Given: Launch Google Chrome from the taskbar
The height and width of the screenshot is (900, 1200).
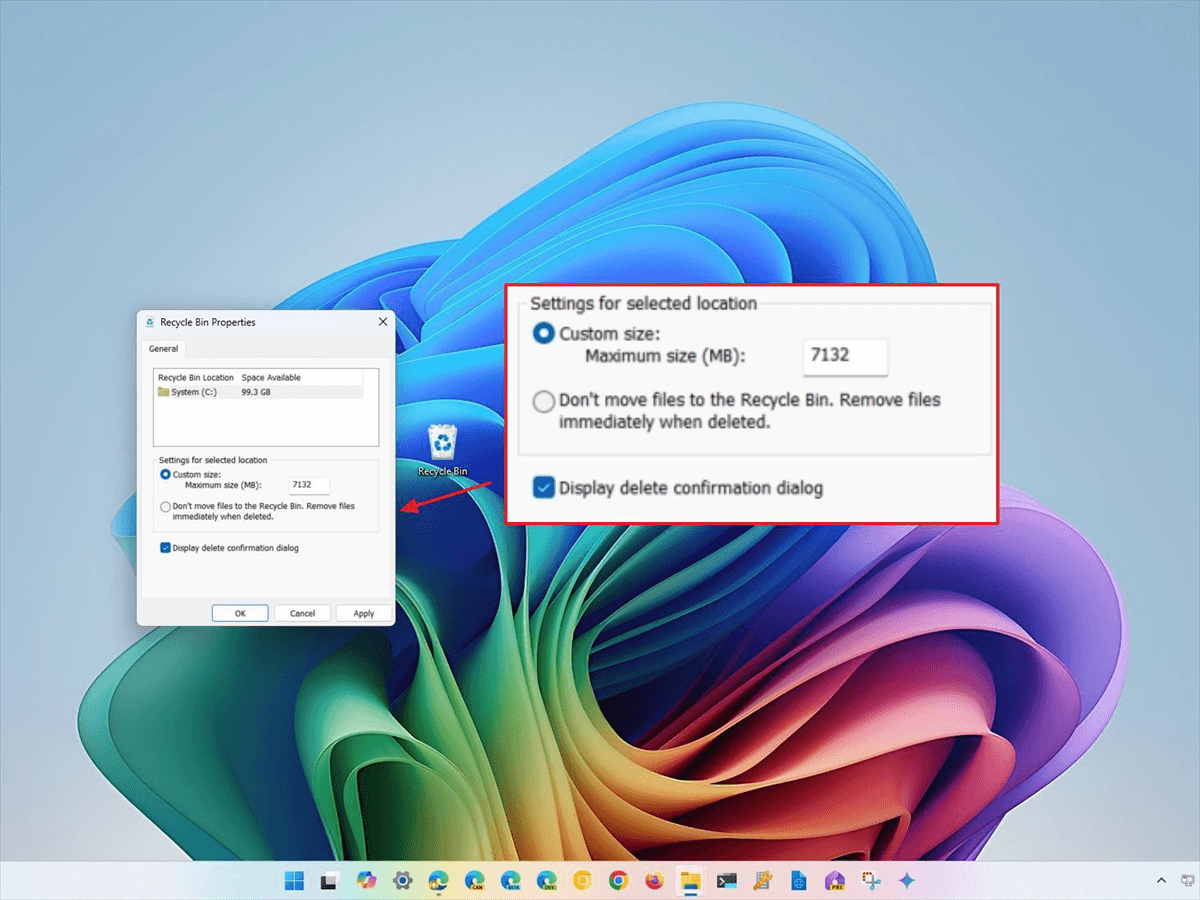Looking at the screenshot, I should pos(618,880).
